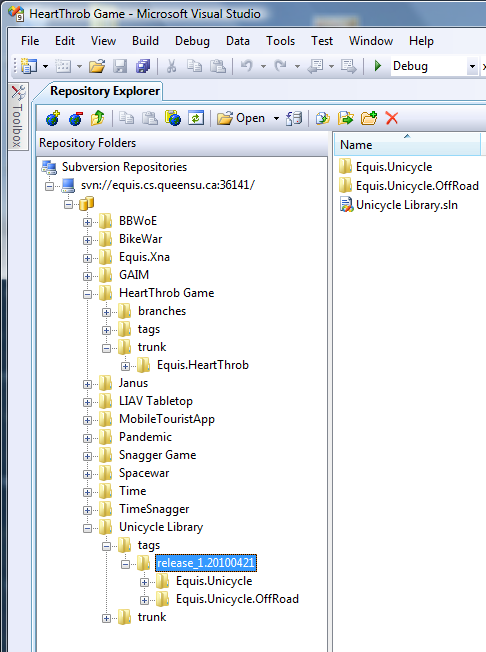Click the go up one folder icon
486x652 pixels.
pos(98,119)
